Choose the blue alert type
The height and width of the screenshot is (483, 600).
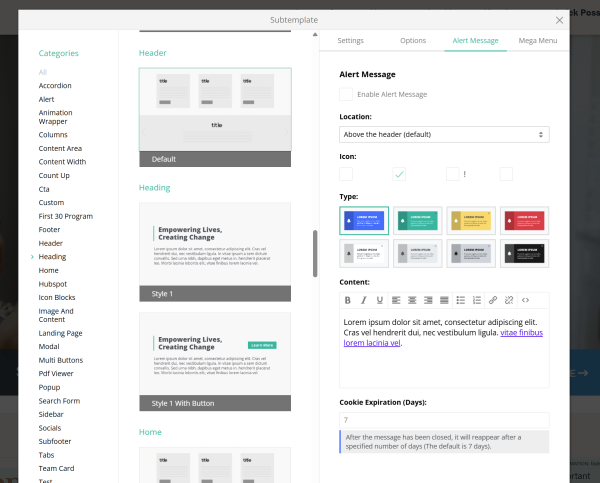(x=364, y=221)
